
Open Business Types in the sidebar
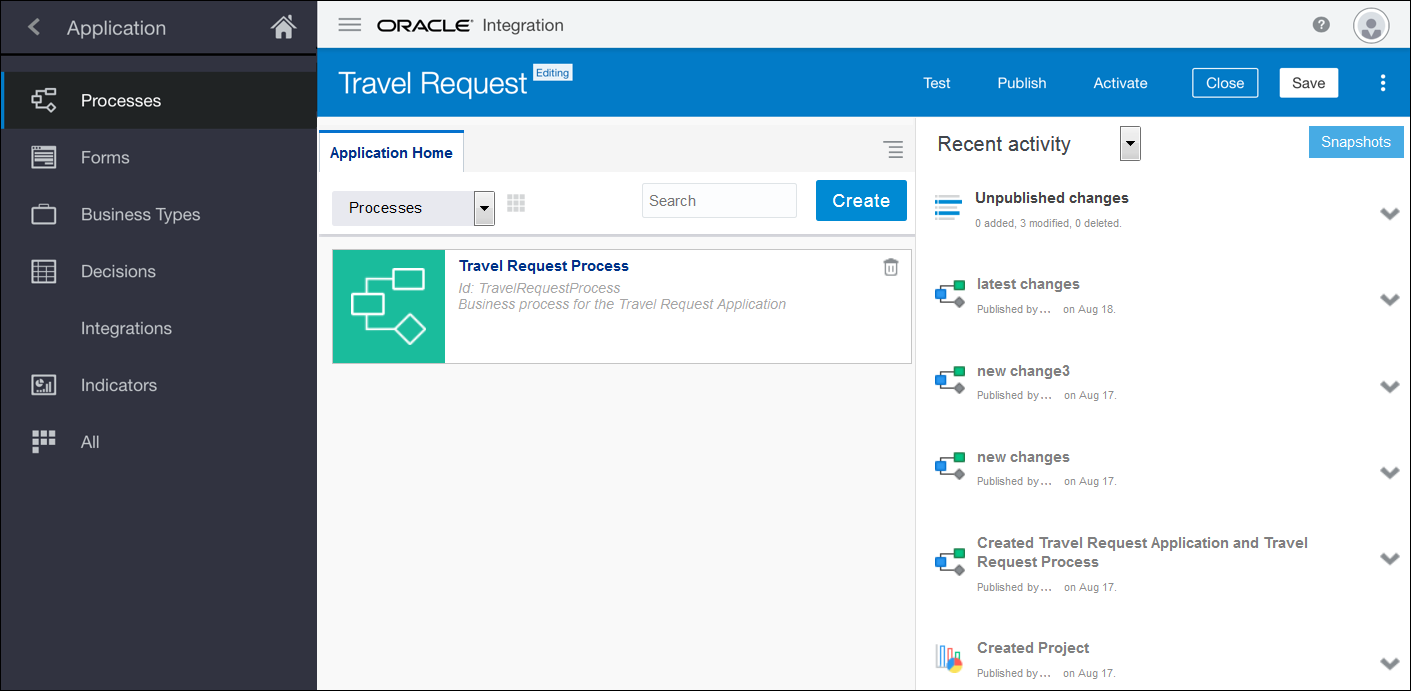159,214
